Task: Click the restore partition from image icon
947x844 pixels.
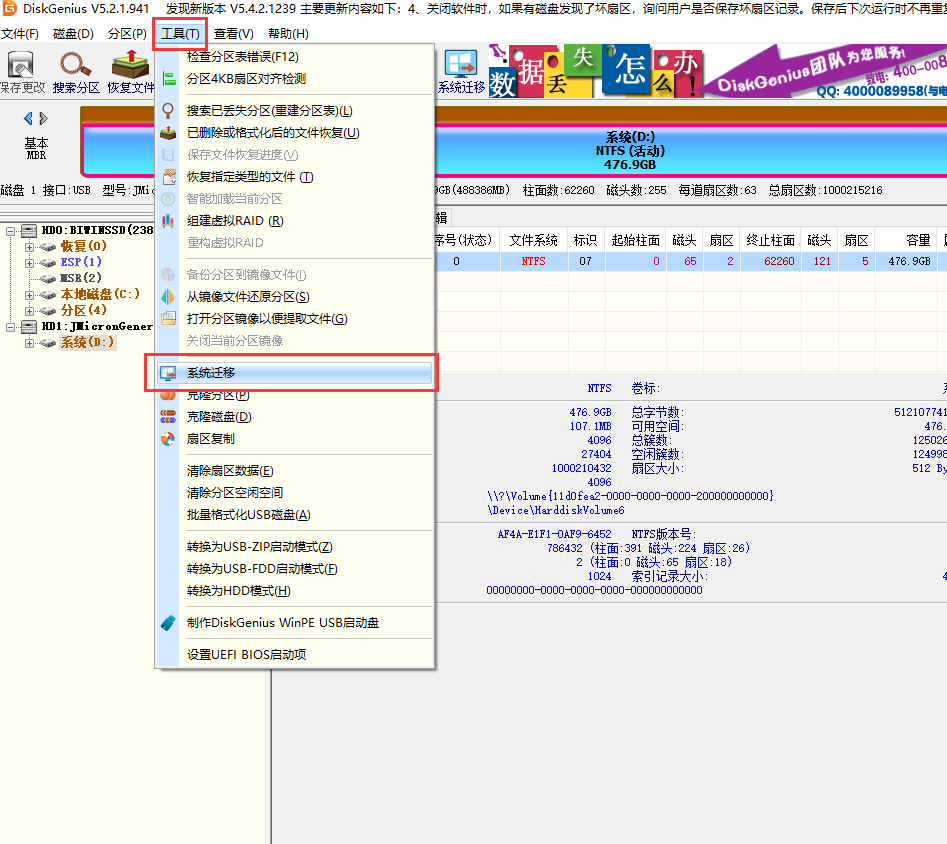Action: (x=168, y=297)
